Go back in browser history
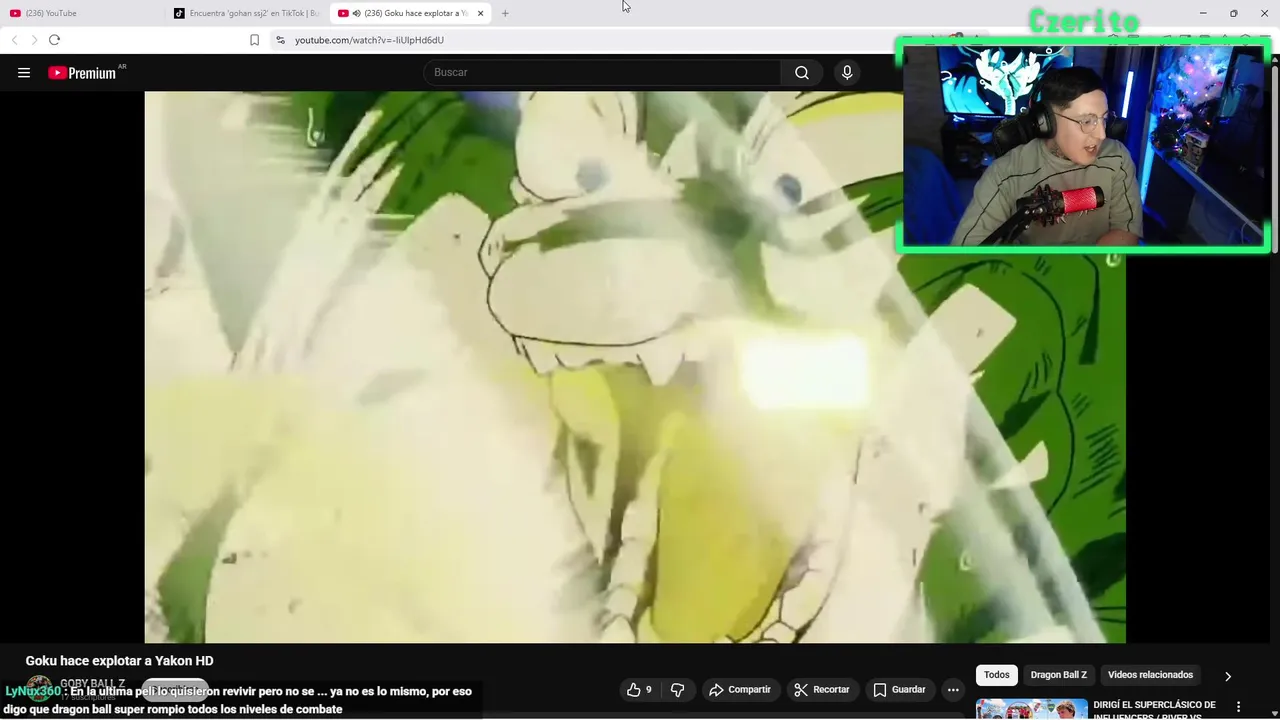The image size is (1280, 720). 14,40
